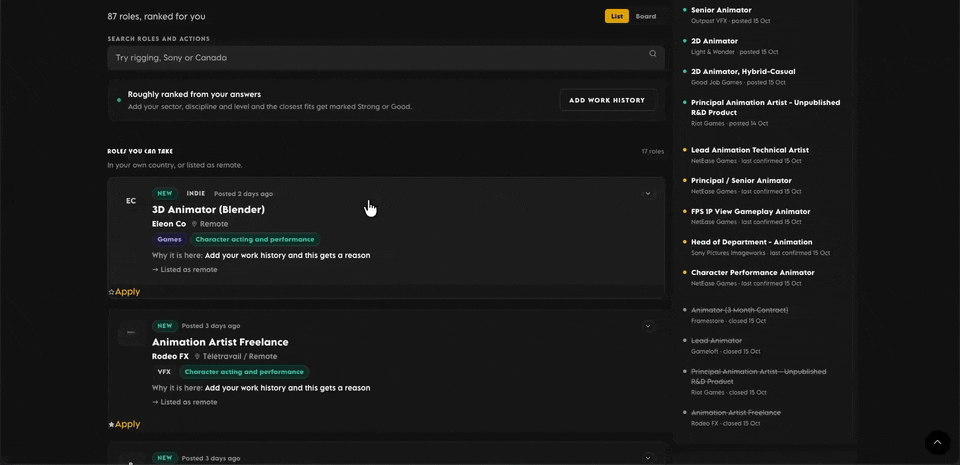Viewport: 960px width, 465px height.
Task: Open the closed Lead Animator entry
Action: [x=716, y=340]
